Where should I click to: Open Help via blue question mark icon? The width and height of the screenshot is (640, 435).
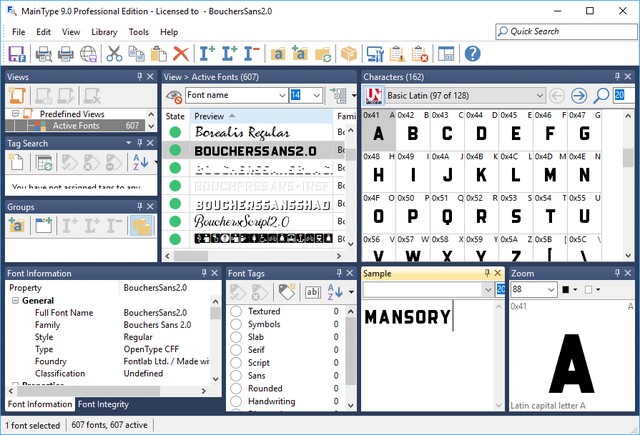point(472,54)
